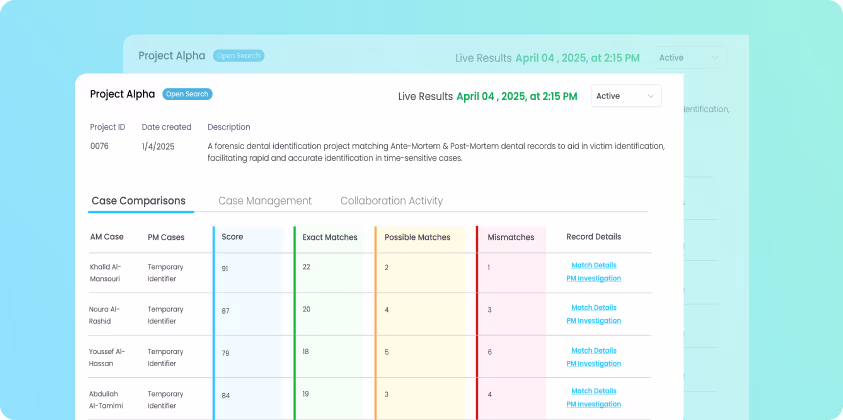Open the Case Comparisons tab
The height and width of the screenshot is (420, 843).
point(138,201)
